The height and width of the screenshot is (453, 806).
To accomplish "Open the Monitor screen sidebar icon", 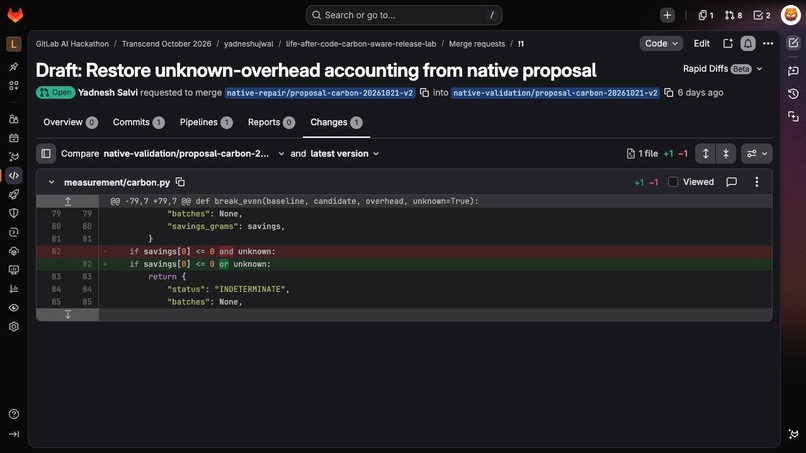I will 14,269.
